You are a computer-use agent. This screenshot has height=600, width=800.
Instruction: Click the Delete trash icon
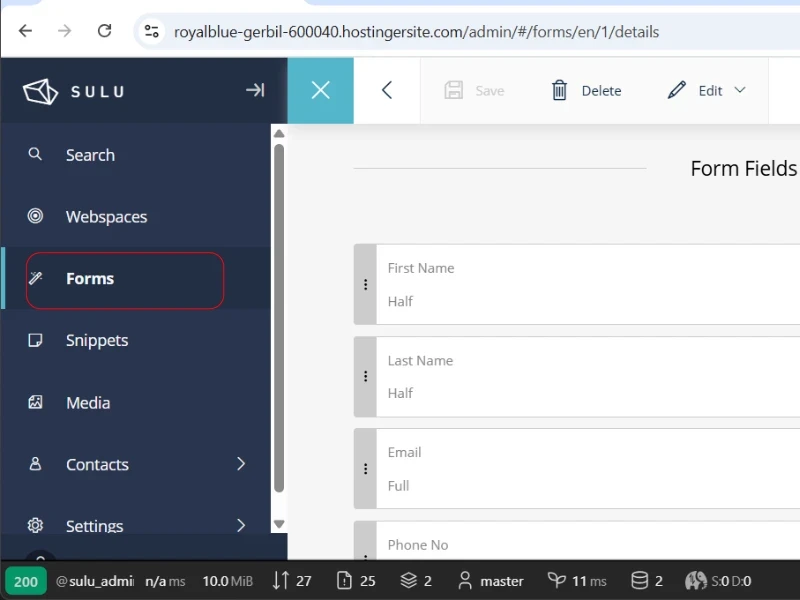[x=560, y=90]
